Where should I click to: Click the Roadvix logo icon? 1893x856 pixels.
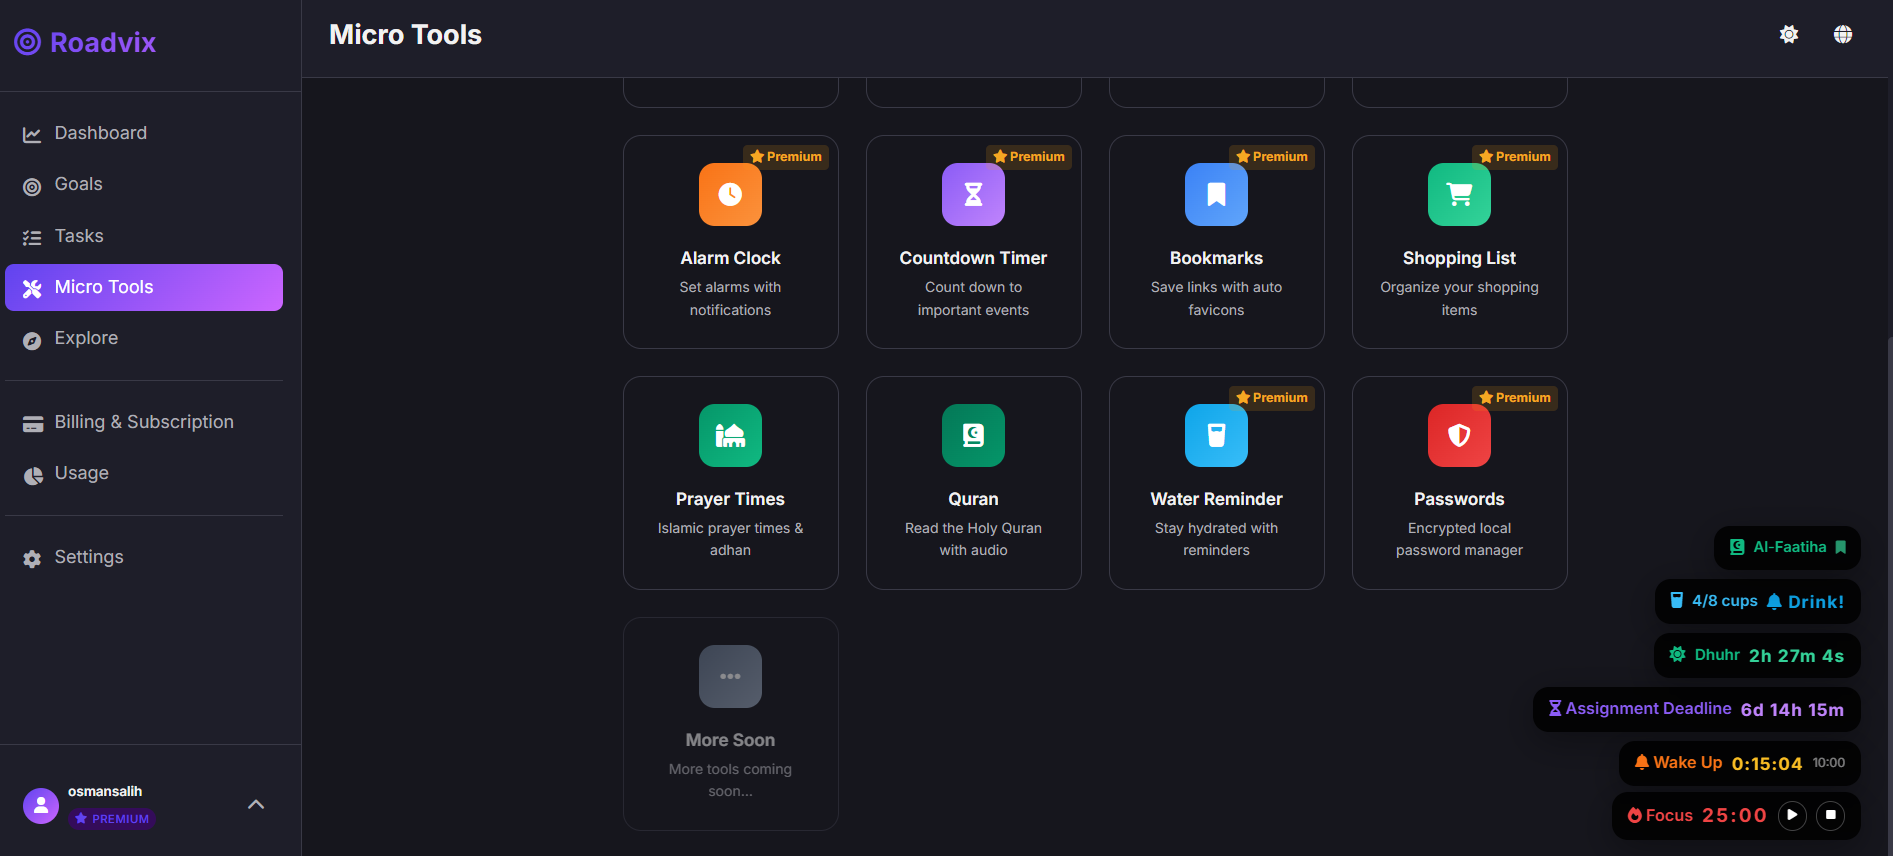click(x=28, y=42)
